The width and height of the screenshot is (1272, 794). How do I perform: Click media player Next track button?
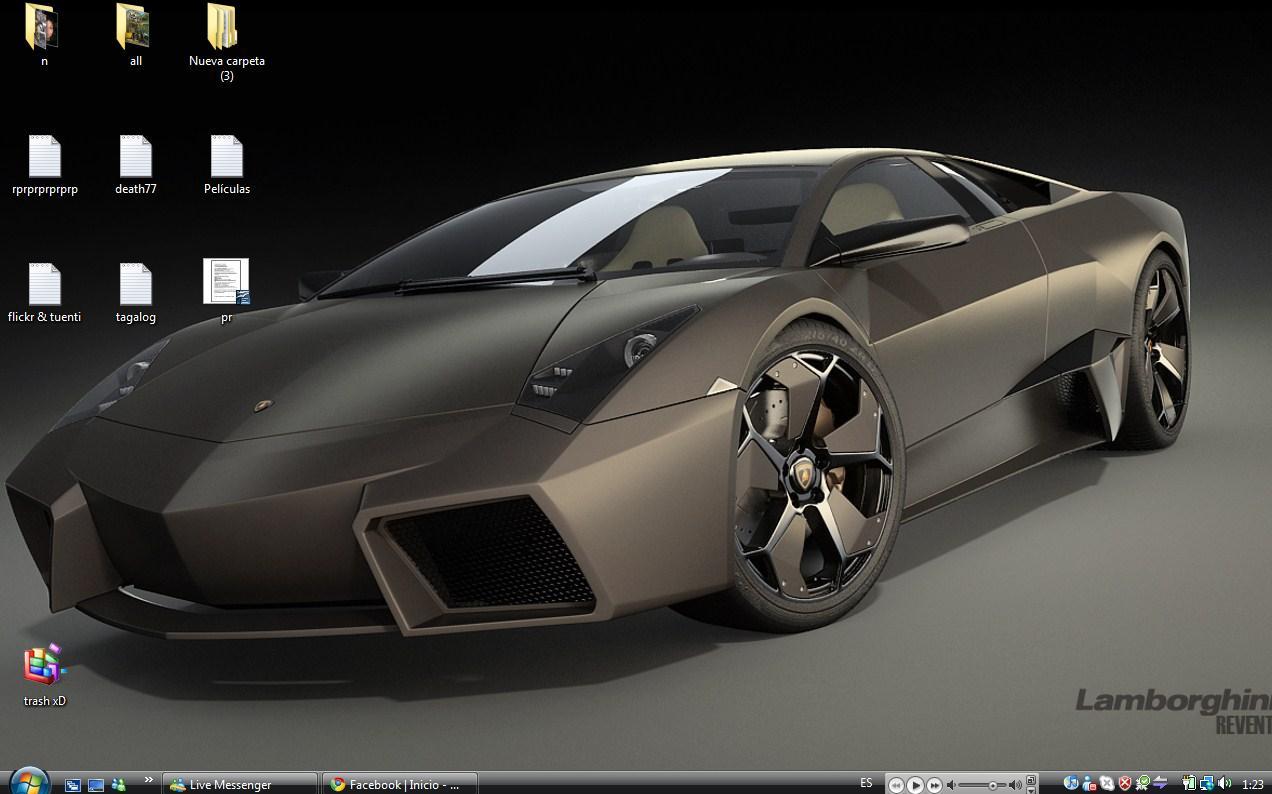pos(934,785)
